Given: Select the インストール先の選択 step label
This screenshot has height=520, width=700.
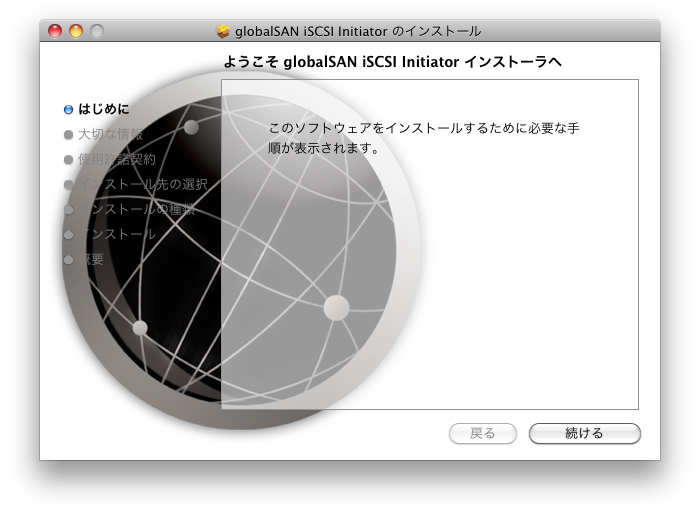Looking at the screenshot, I should click(142, 184).
